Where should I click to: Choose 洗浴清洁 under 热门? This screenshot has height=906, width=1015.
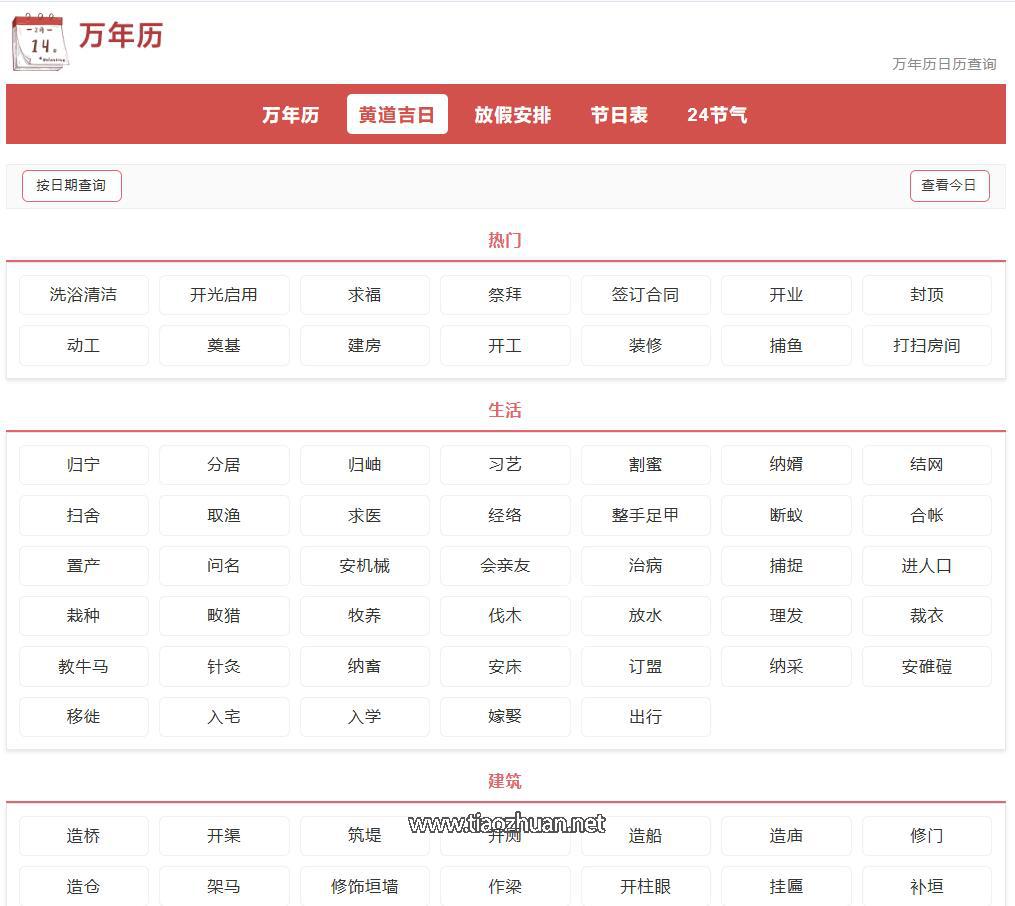(x=84, y=295)
